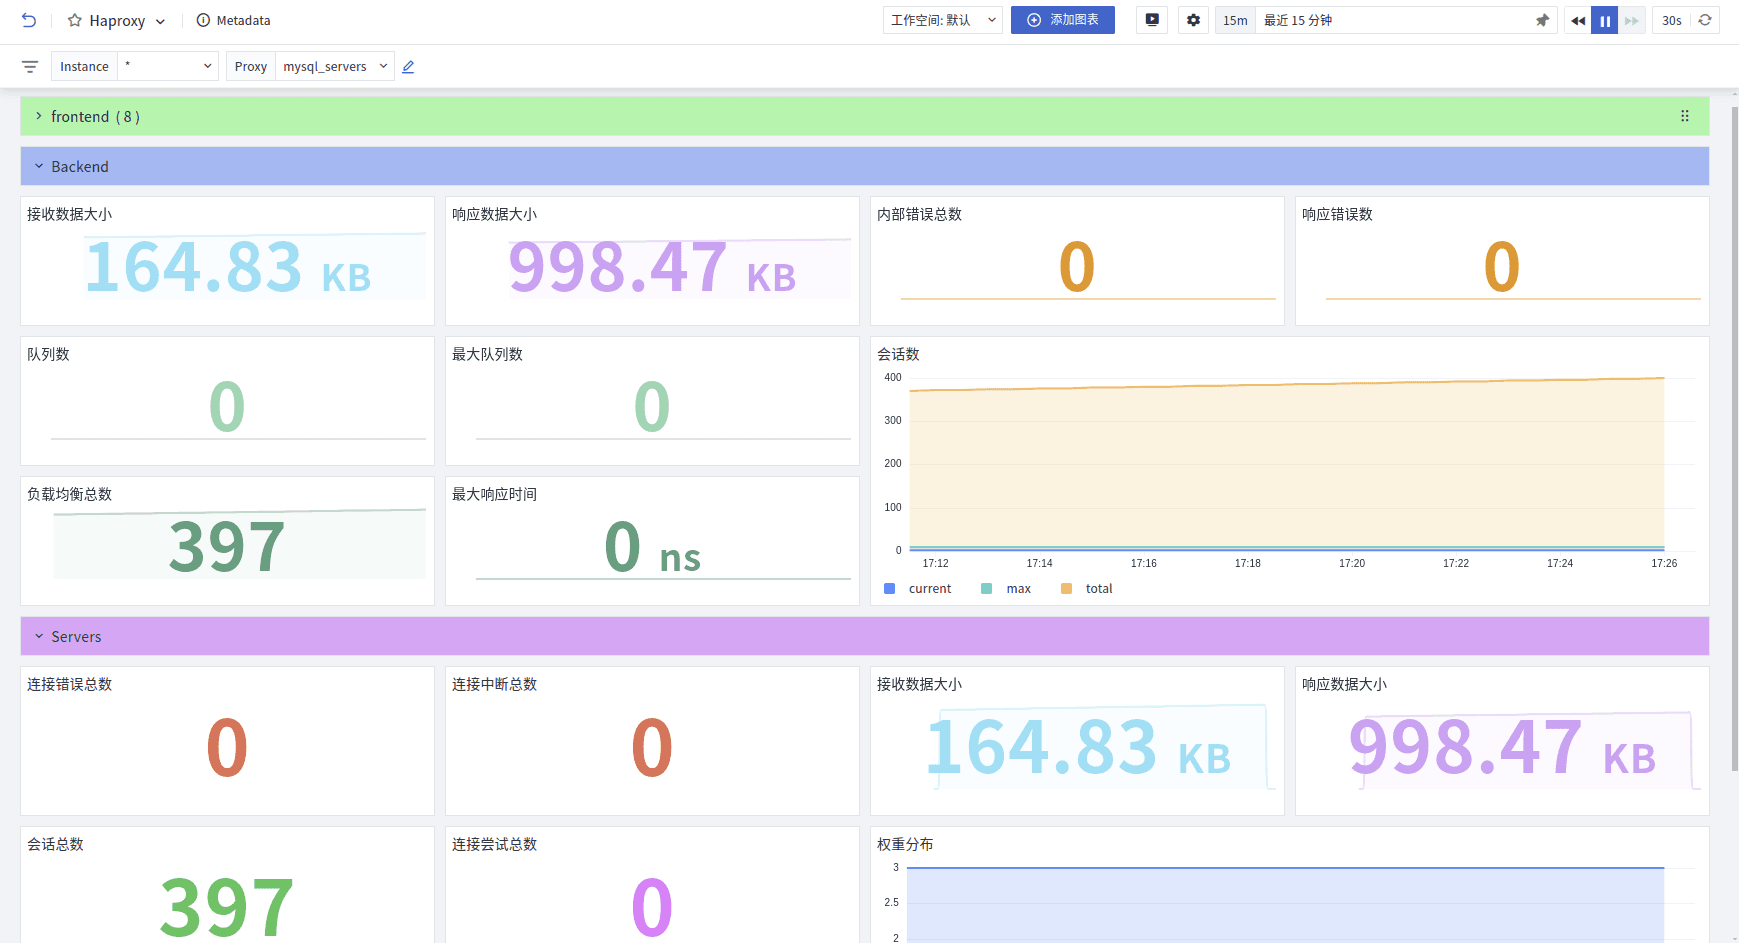Click the 最大响应时间 panel title

click(x=494, y=494)
